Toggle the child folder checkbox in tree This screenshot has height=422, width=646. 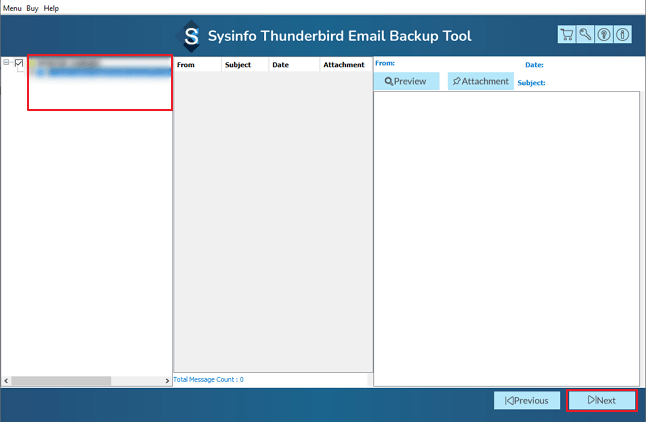pos(39,73)
